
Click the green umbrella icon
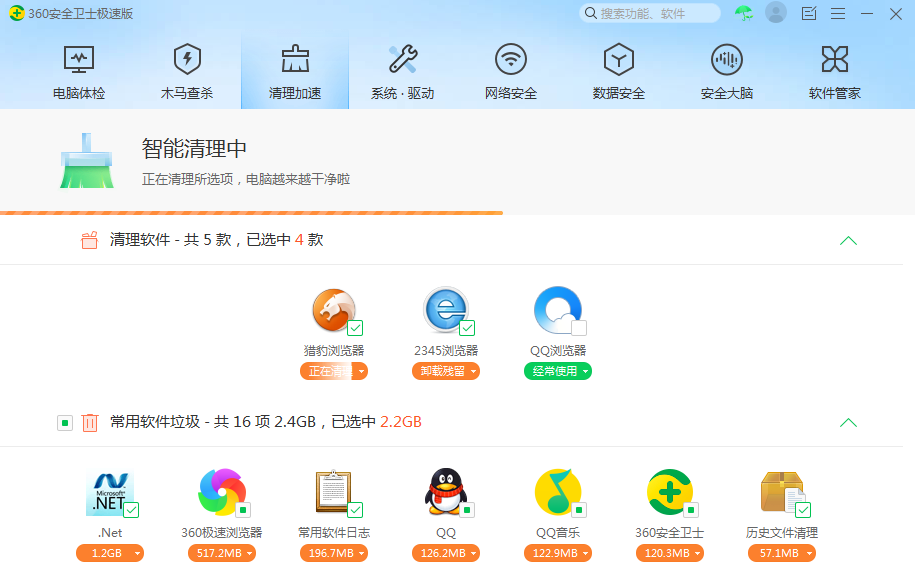743,13
